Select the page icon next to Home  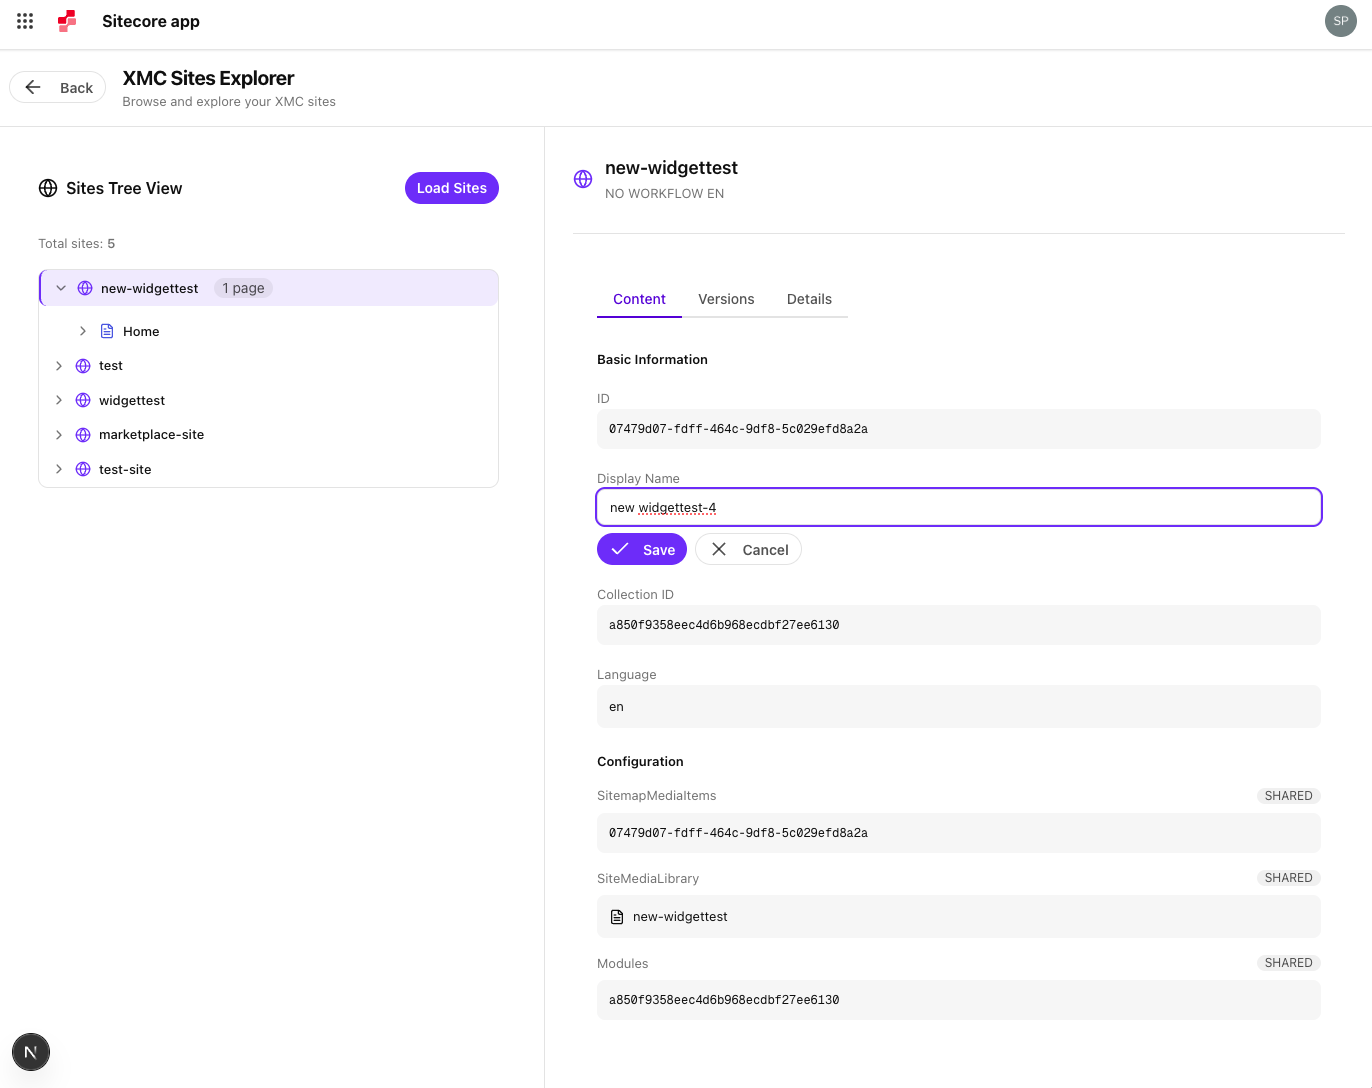tap(107, 330)
